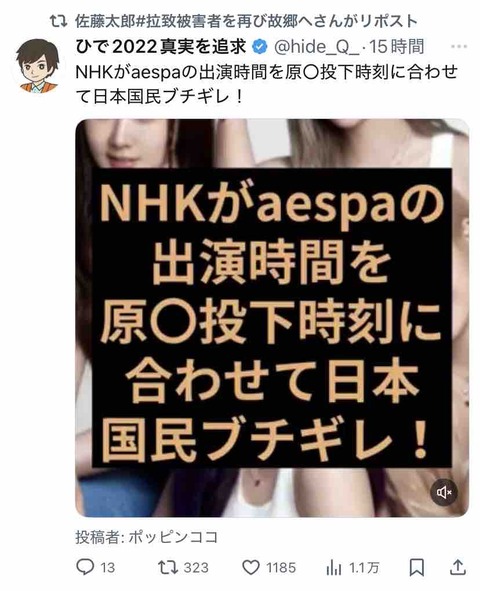Click the repost indicator icon at top

[59, 21]
